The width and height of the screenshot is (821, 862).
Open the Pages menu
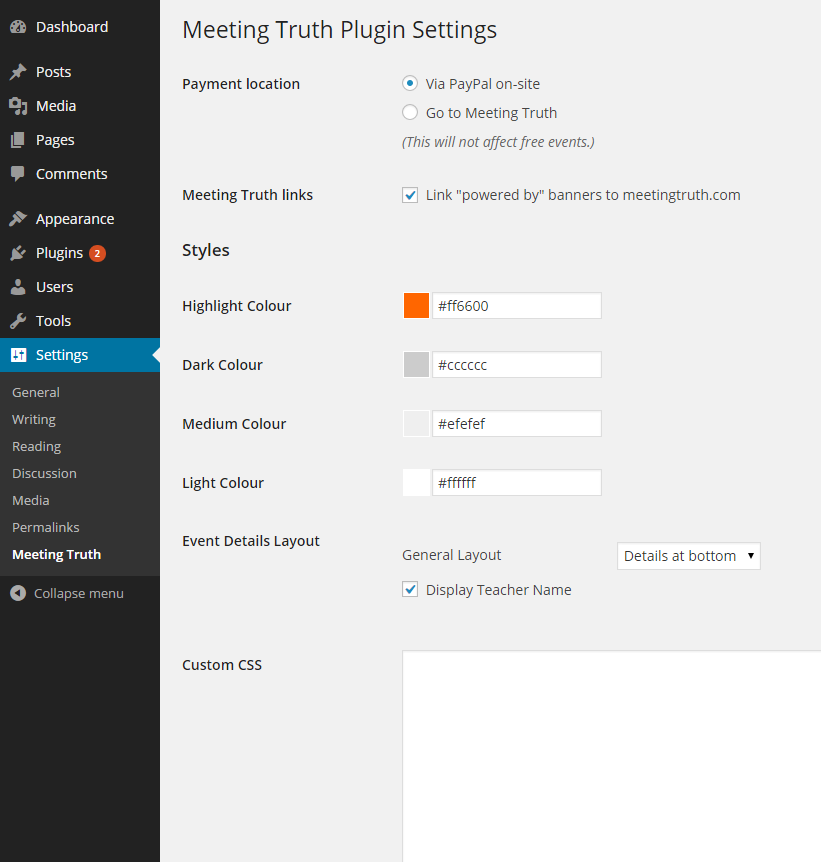pos(80,140)
